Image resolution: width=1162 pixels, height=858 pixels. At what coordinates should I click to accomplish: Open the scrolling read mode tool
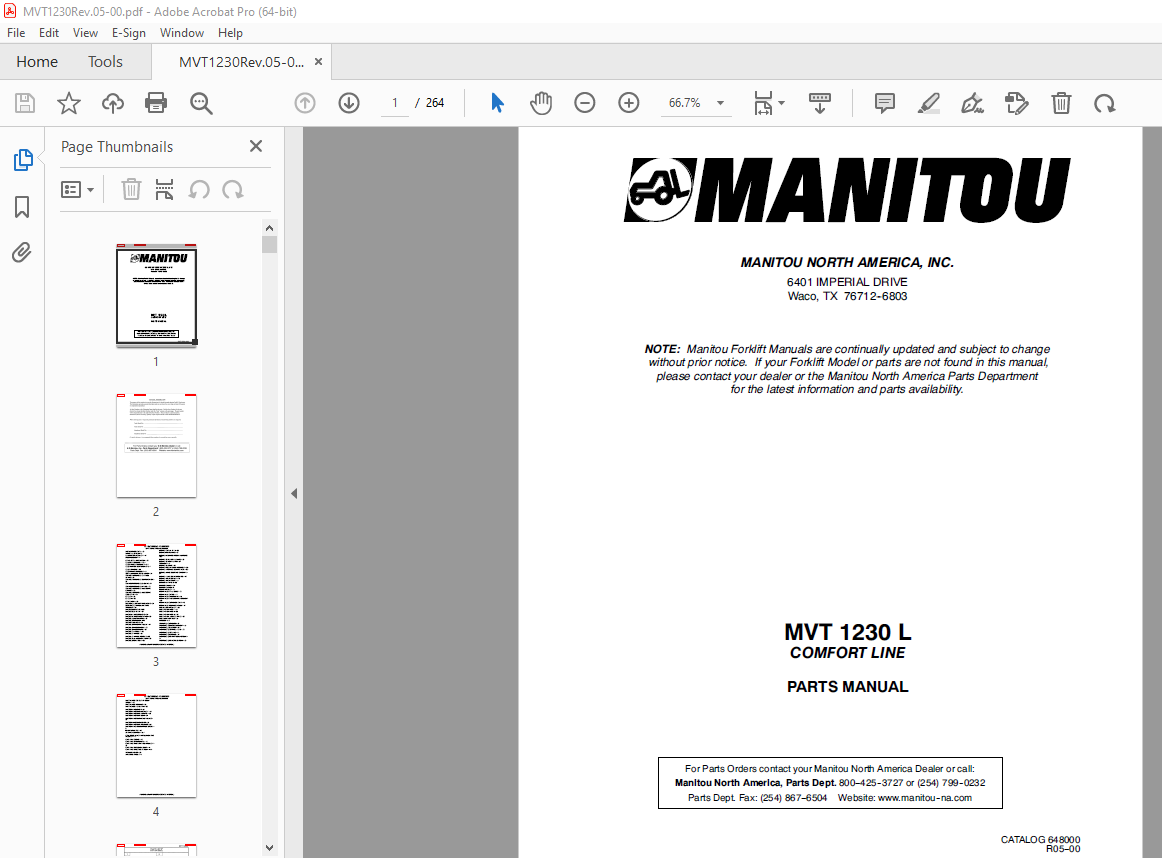pos(820,103)
